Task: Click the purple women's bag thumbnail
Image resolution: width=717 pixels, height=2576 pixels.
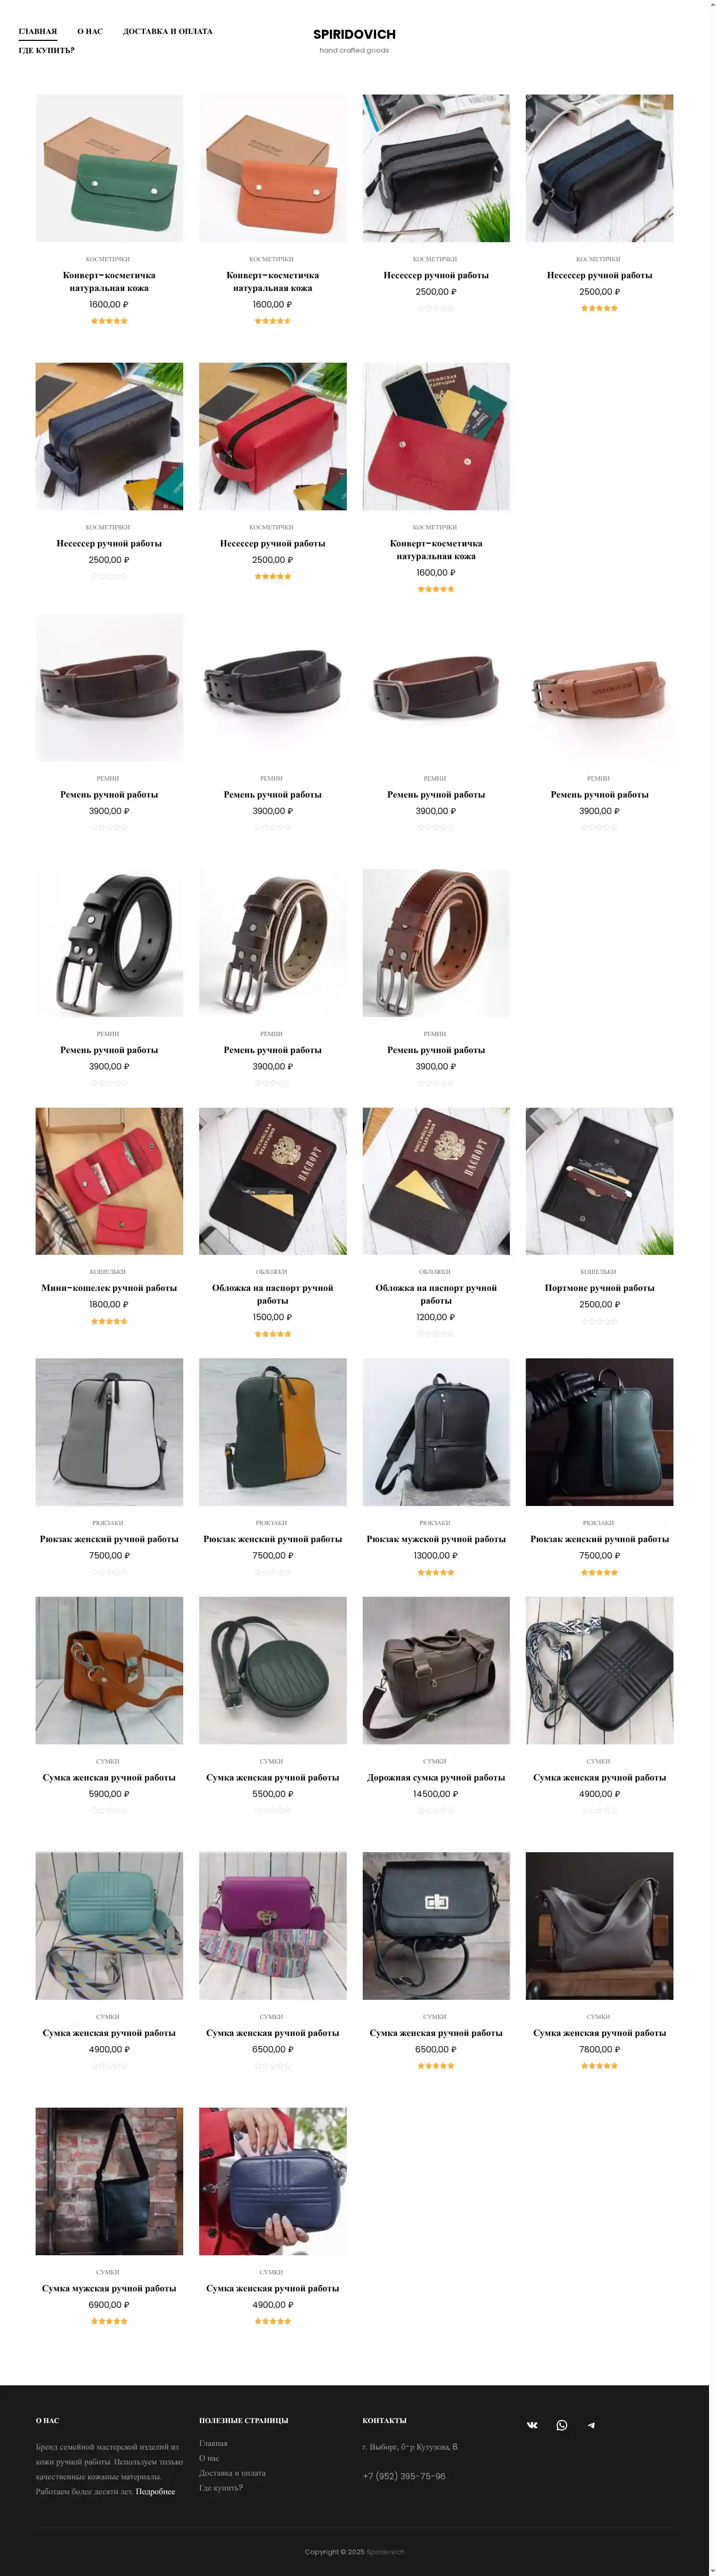Action: click(x=273, y=1926)
